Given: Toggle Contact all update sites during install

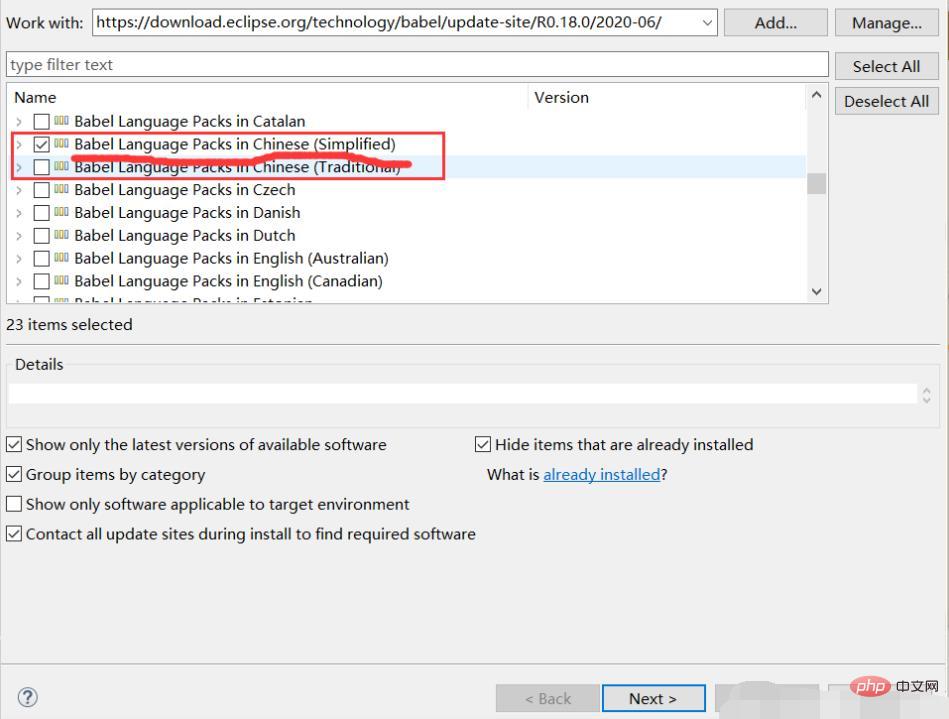Looking at the screenshot, I should coord(14,534).
